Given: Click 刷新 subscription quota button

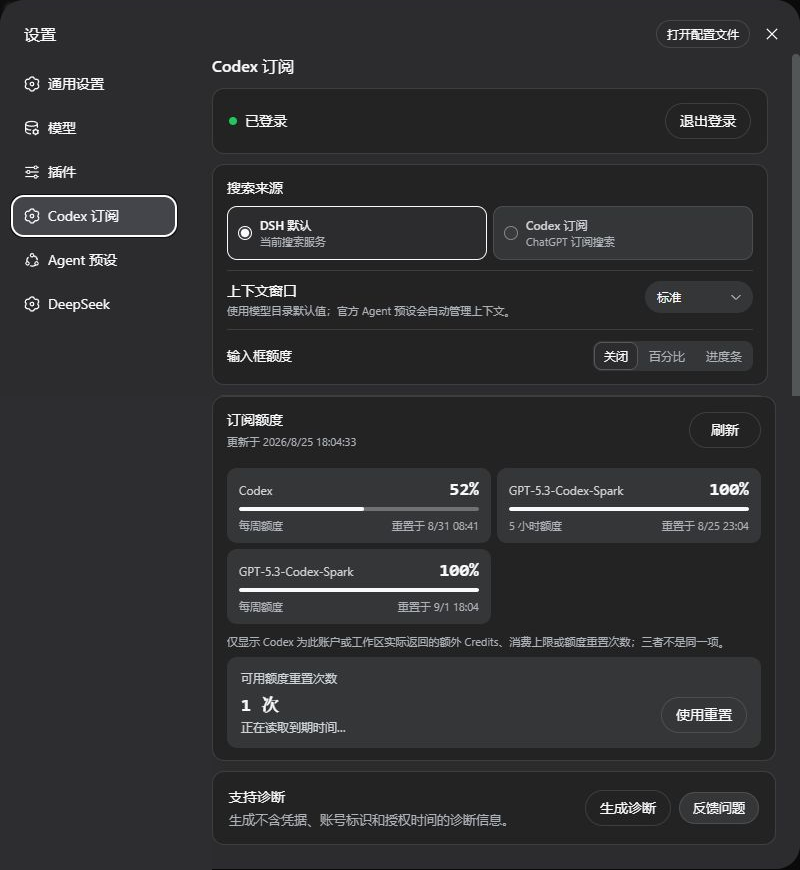Looking at the screenshot, I should 725,430.
